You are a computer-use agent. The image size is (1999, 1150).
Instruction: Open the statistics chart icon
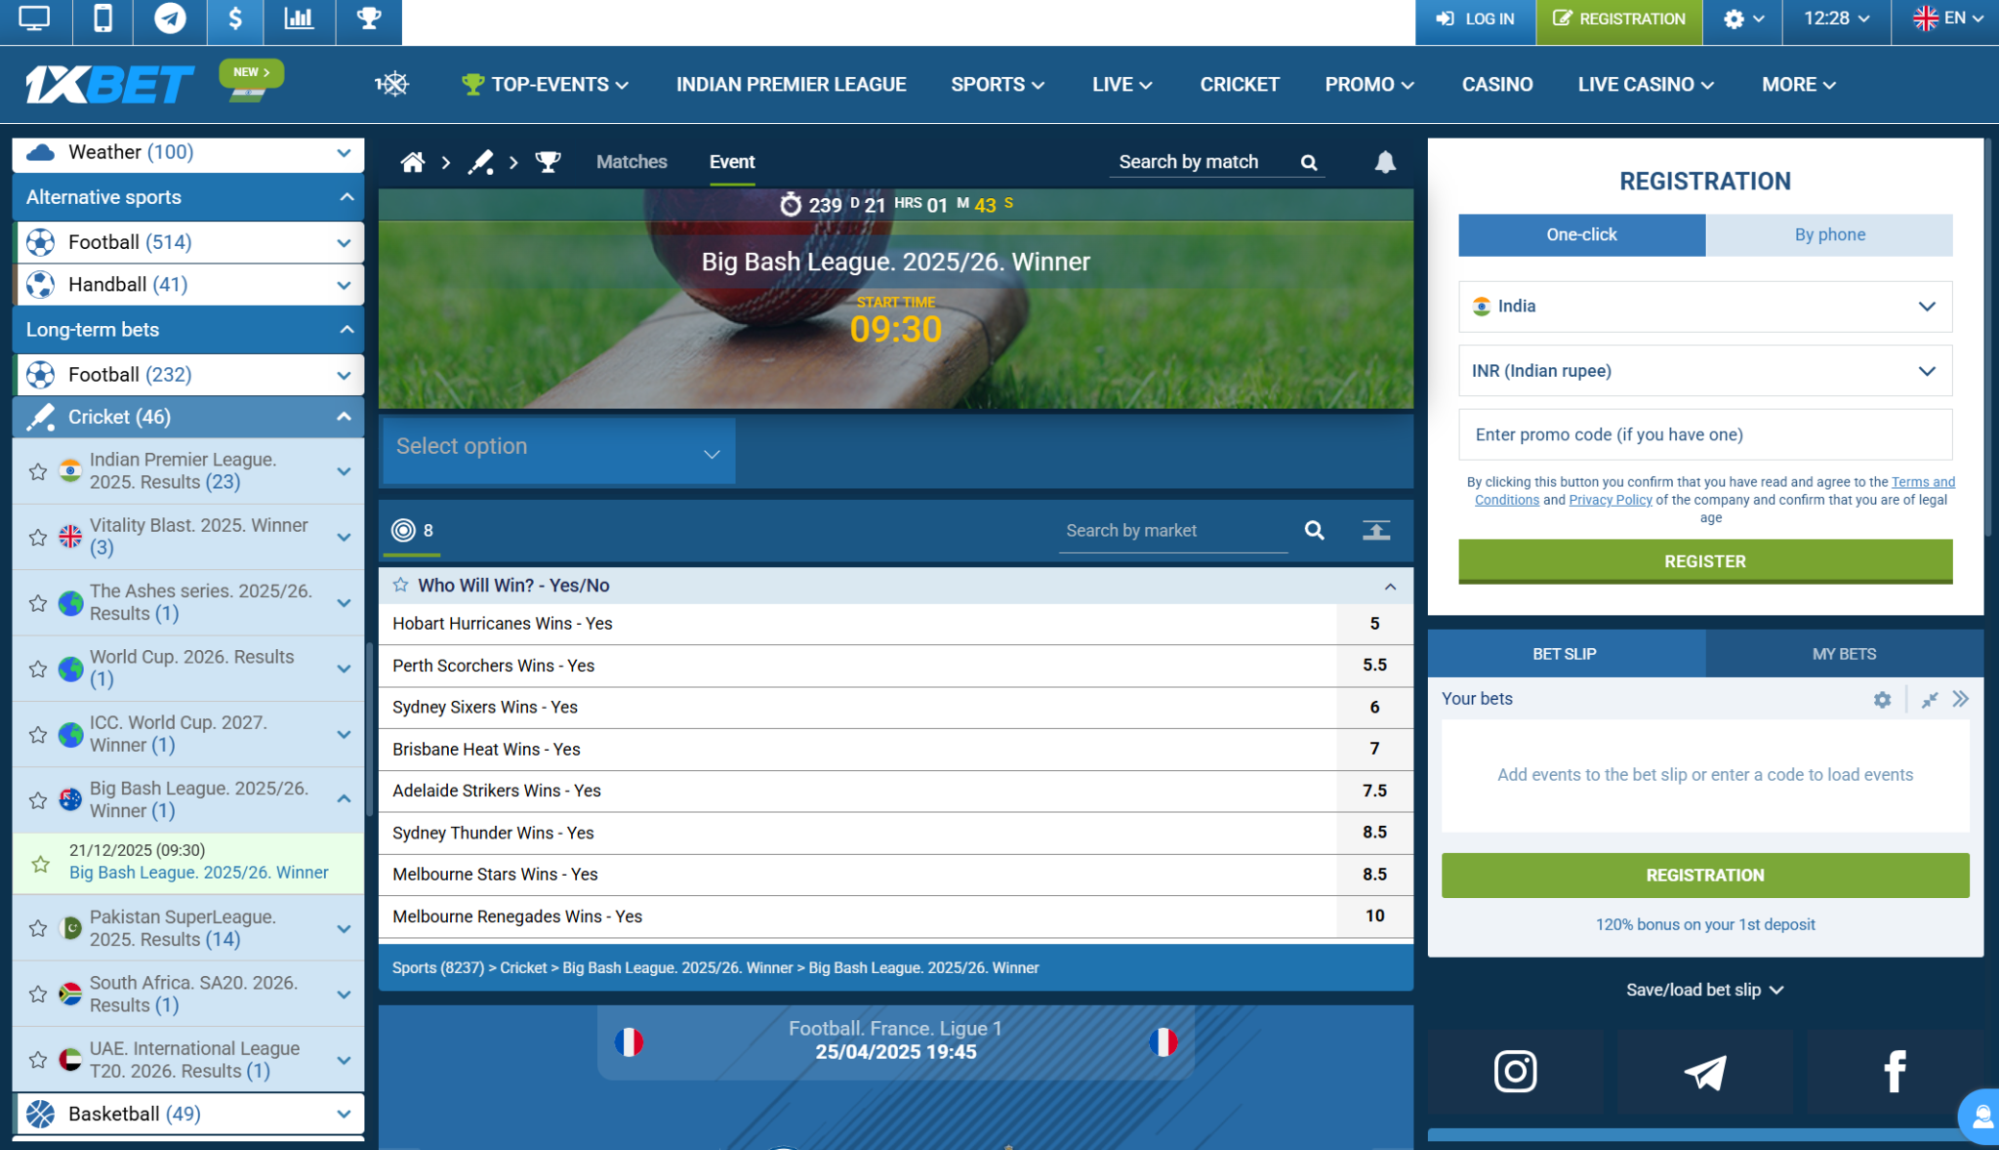coord(299,19)
